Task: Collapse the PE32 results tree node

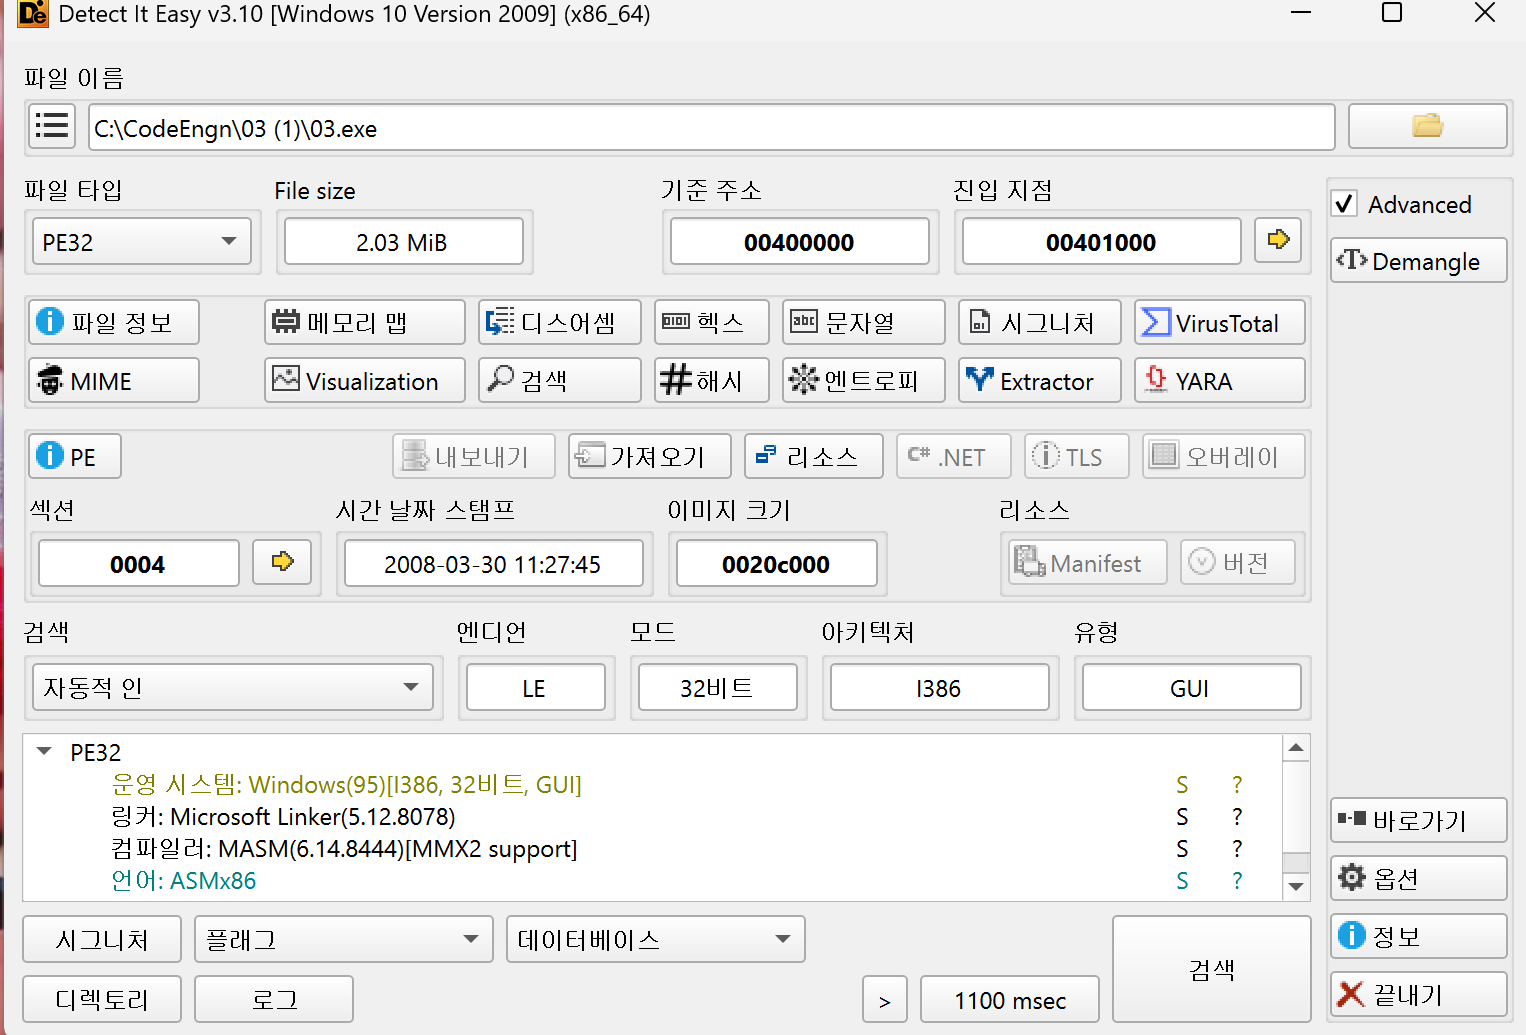Action: point(44,751)
